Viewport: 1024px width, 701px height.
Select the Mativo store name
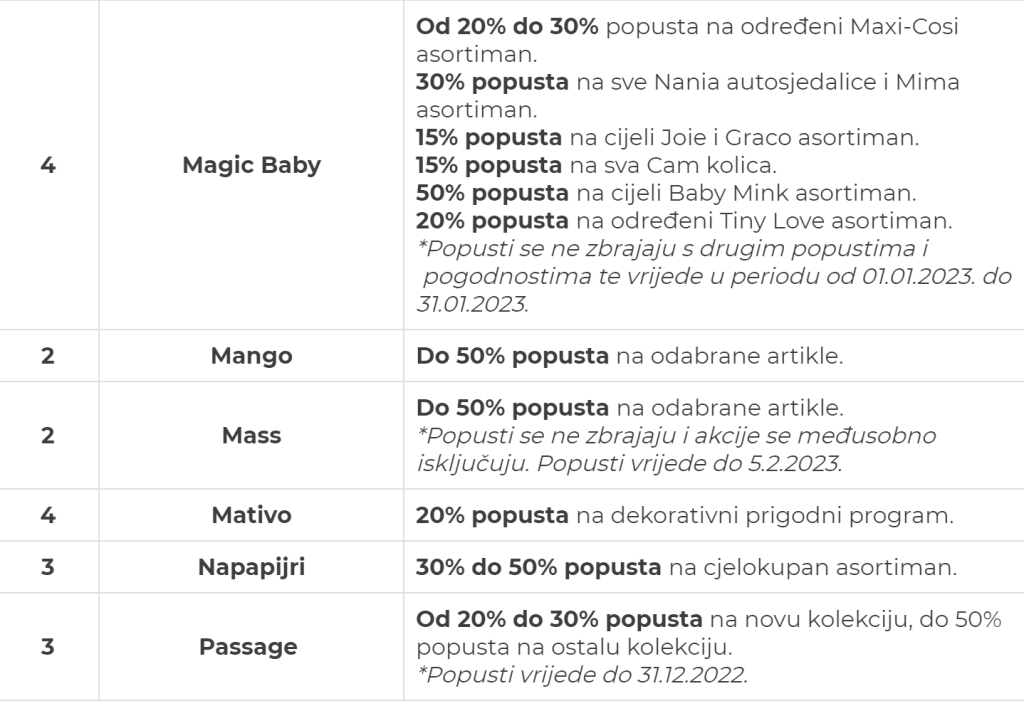pos(251,515)
